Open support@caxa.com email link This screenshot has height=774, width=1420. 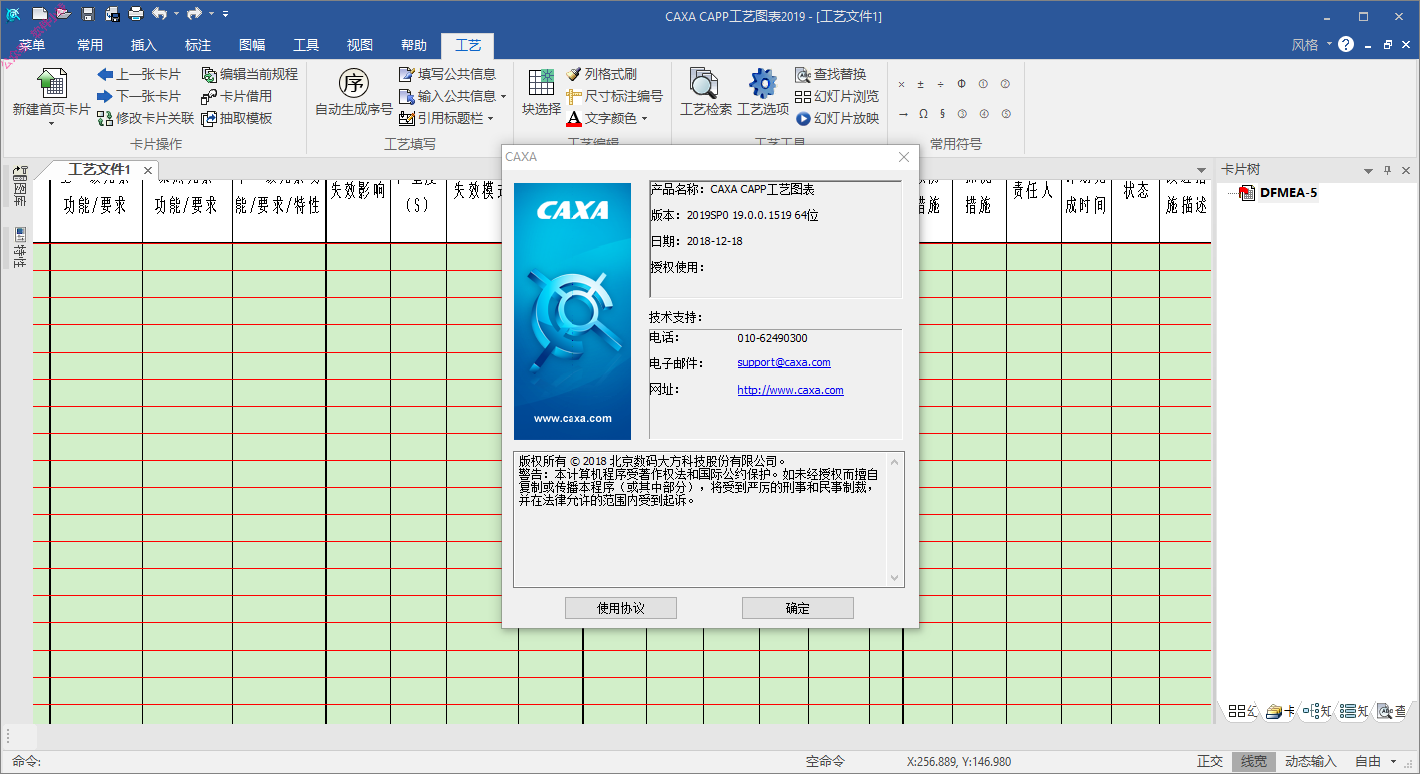[x=784, y=362]
